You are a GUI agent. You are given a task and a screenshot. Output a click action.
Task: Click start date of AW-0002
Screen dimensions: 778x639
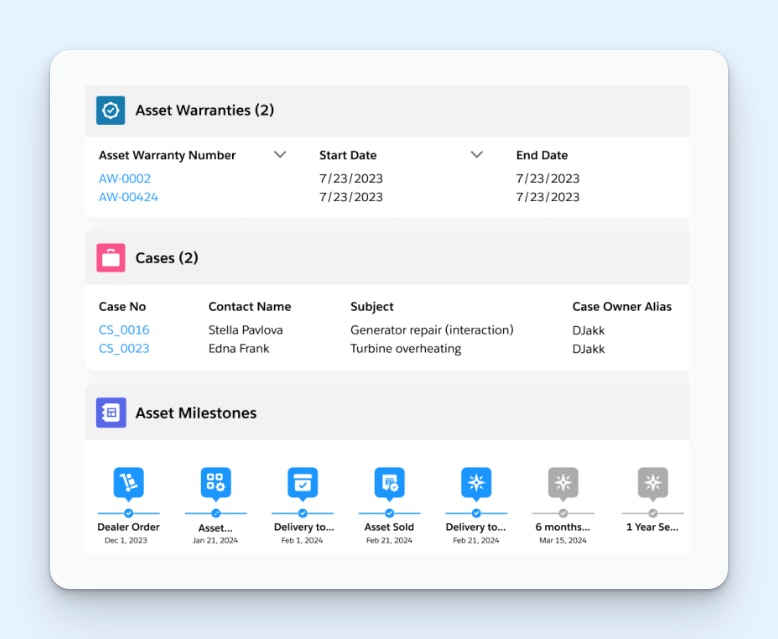pos(351,179)
